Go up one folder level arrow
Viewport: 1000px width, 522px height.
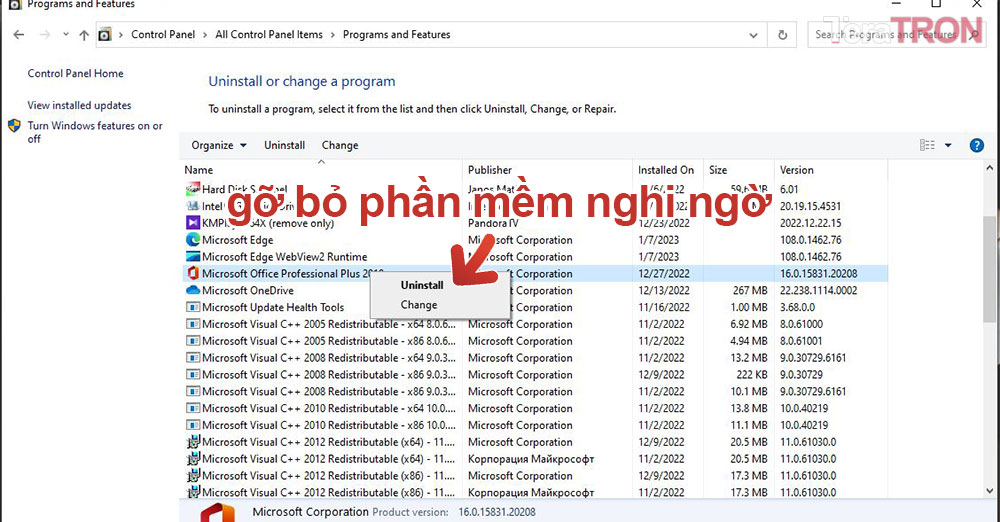pos(84,35)
